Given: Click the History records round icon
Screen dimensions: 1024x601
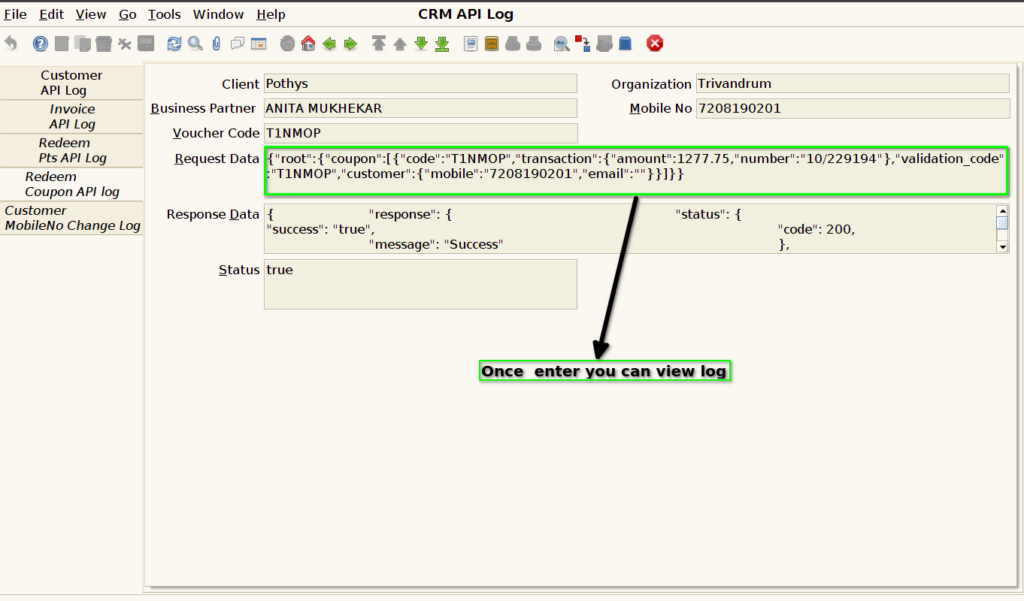Looking at the screenshot, I should [x=287, y=44].
